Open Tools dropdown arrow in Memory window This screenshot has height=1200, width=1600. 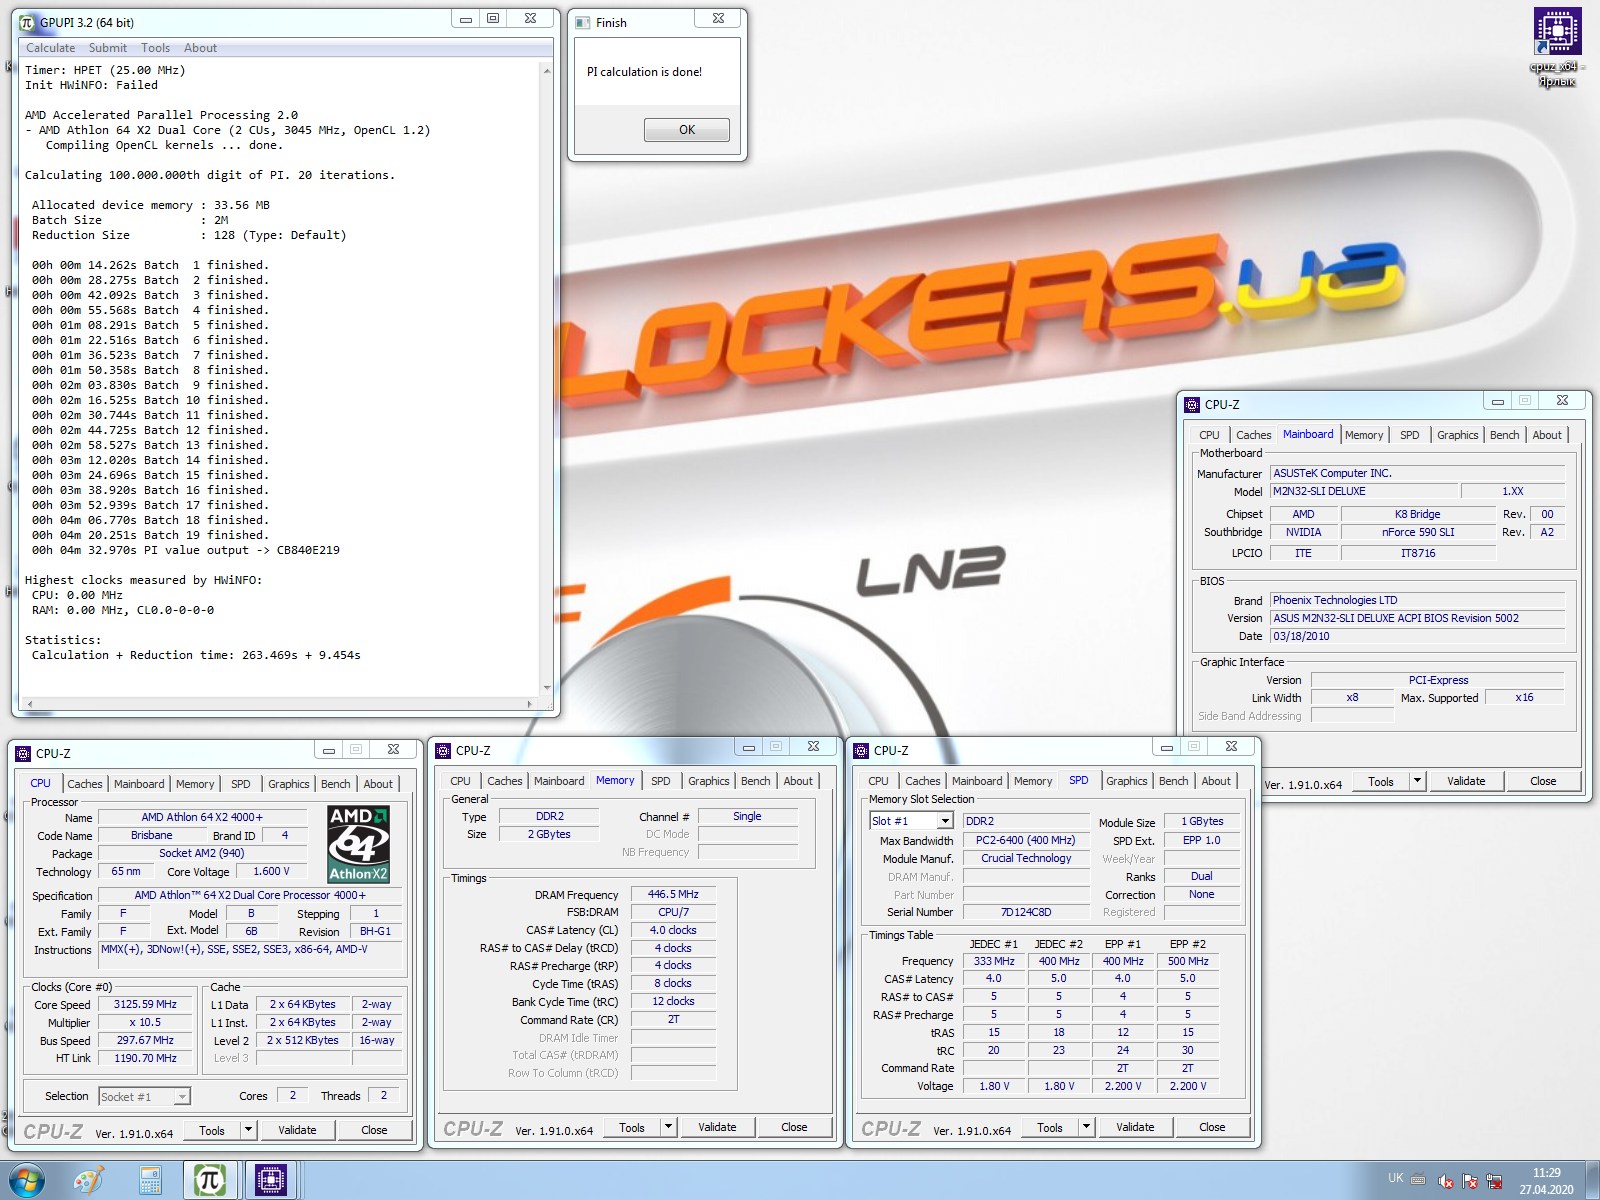(668, 1127)
